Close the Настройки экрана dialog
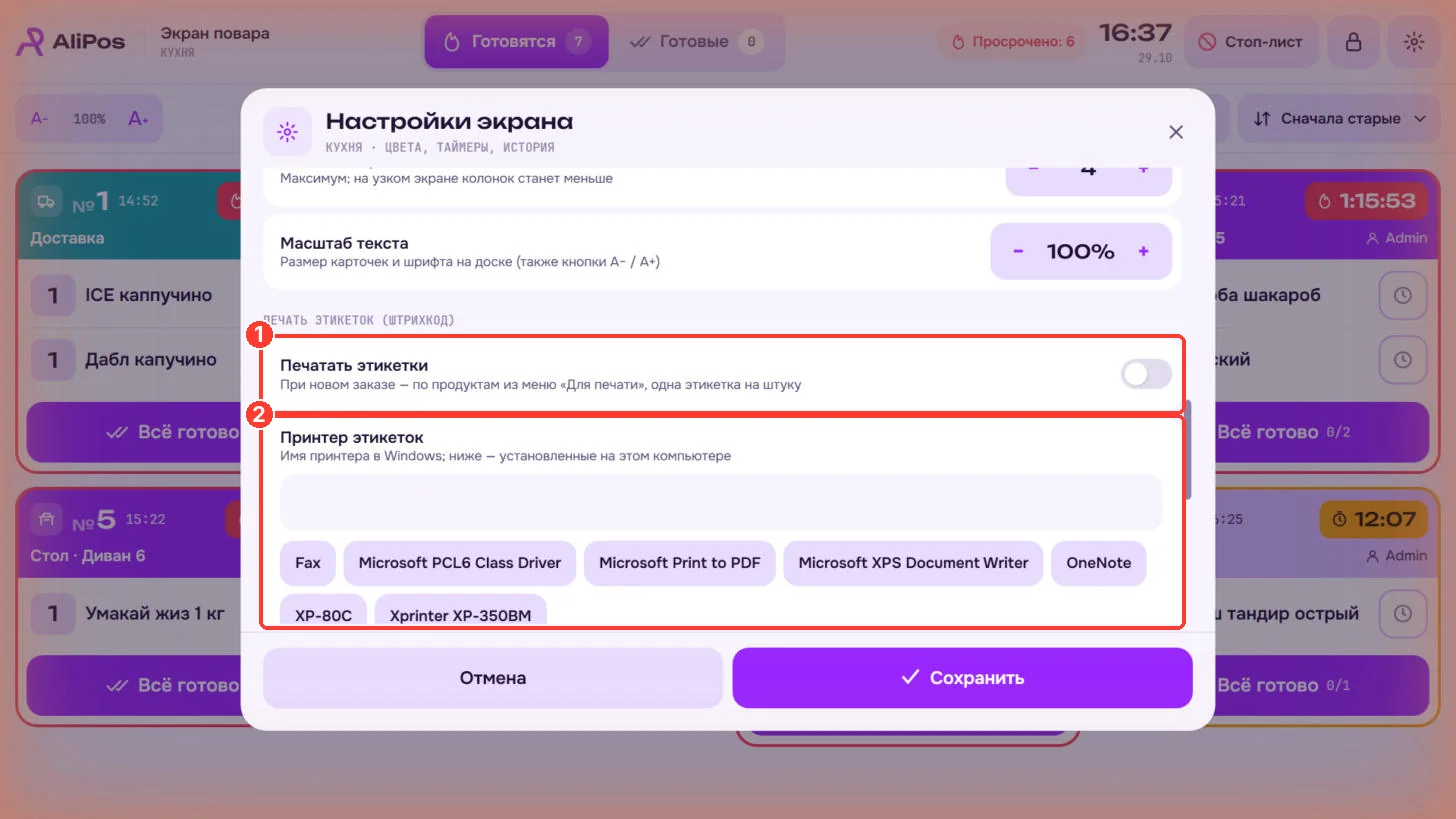 [1176, 132]
